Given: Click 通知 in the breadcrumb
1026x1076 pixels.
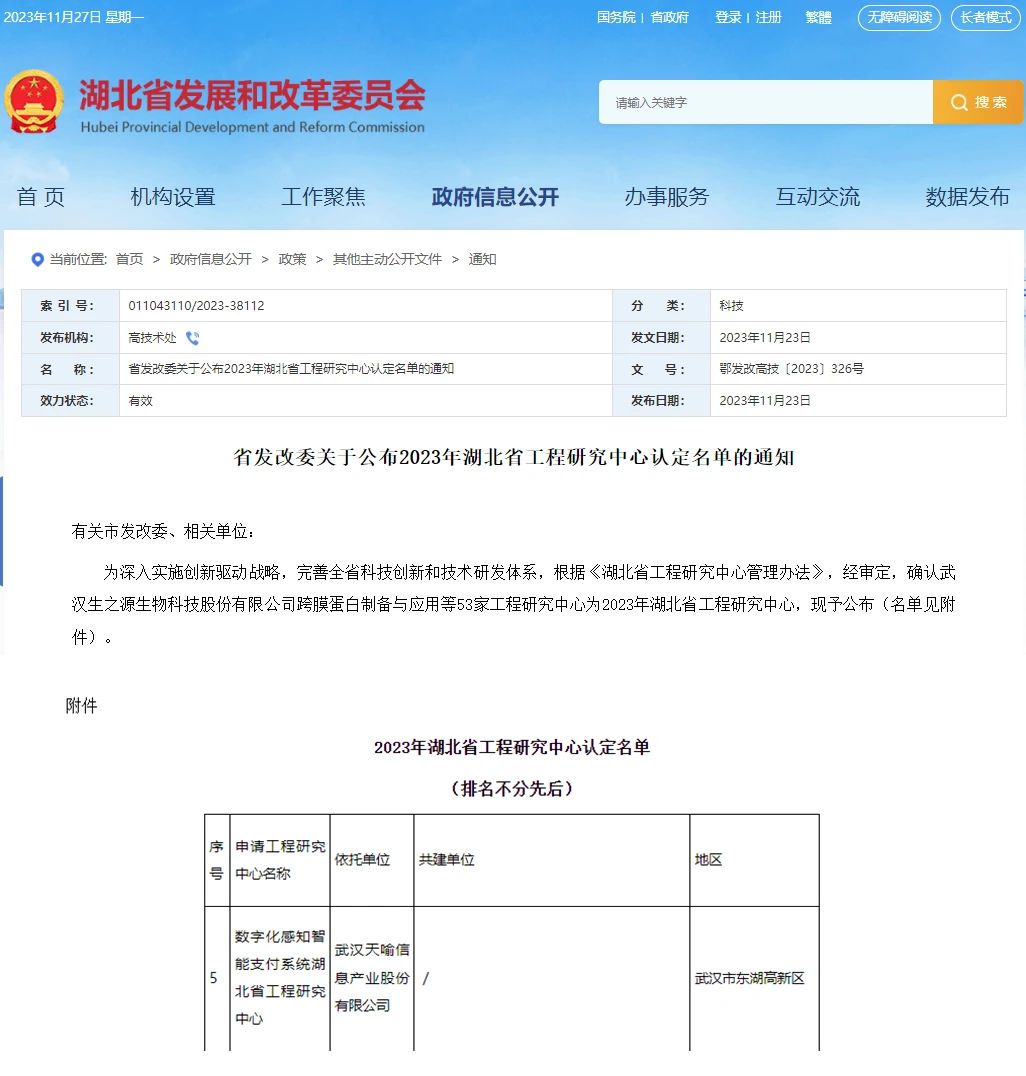Looking at the screenshot, I should click(x=482, y=259).
